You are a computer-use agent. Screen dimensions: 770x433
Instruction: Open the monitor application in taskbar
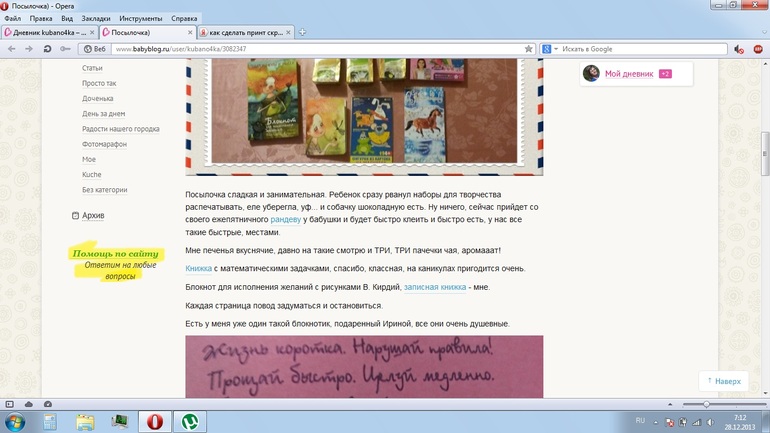[119, 422]
